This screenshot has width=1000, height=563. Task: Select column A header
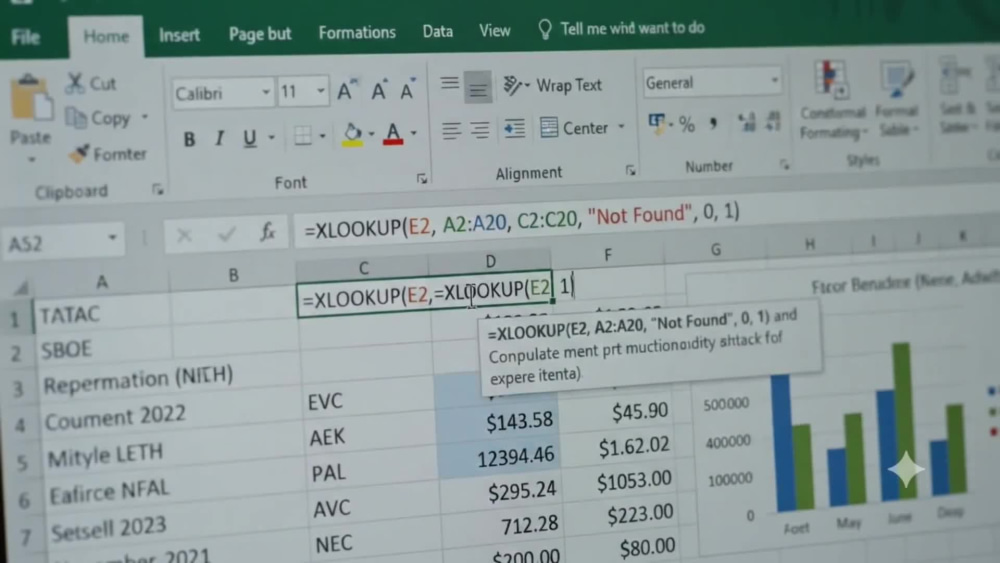[x=101, y=281]
